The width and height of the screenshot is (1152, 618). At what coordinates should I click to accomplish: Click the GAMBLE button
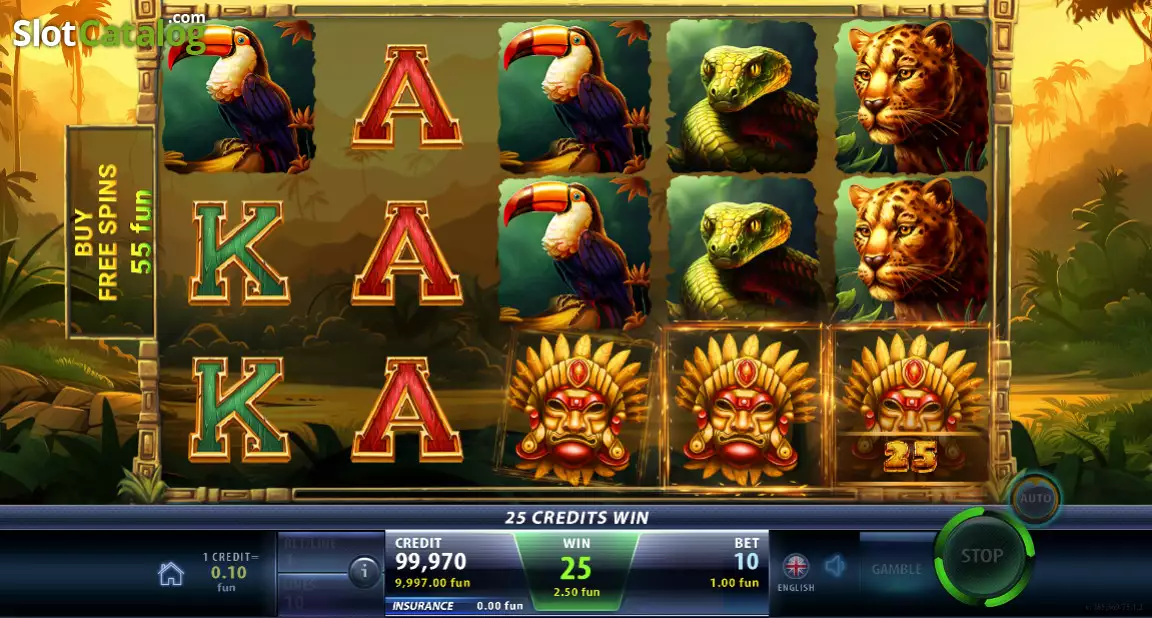click(896, 569)
